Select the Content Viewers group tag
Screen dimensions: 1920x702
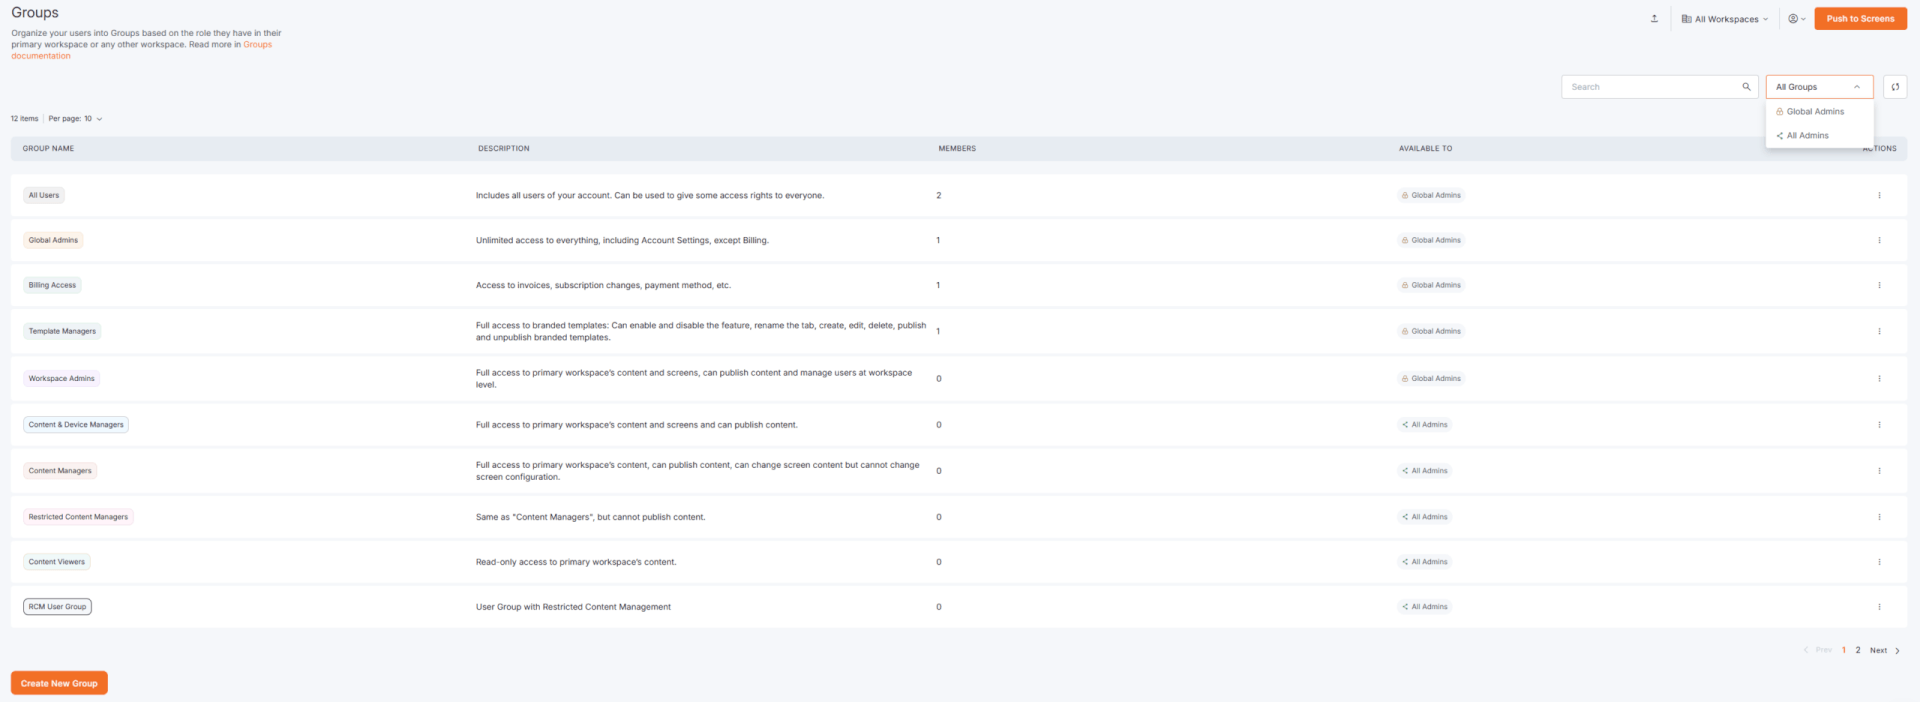click(x=57, y=561)
